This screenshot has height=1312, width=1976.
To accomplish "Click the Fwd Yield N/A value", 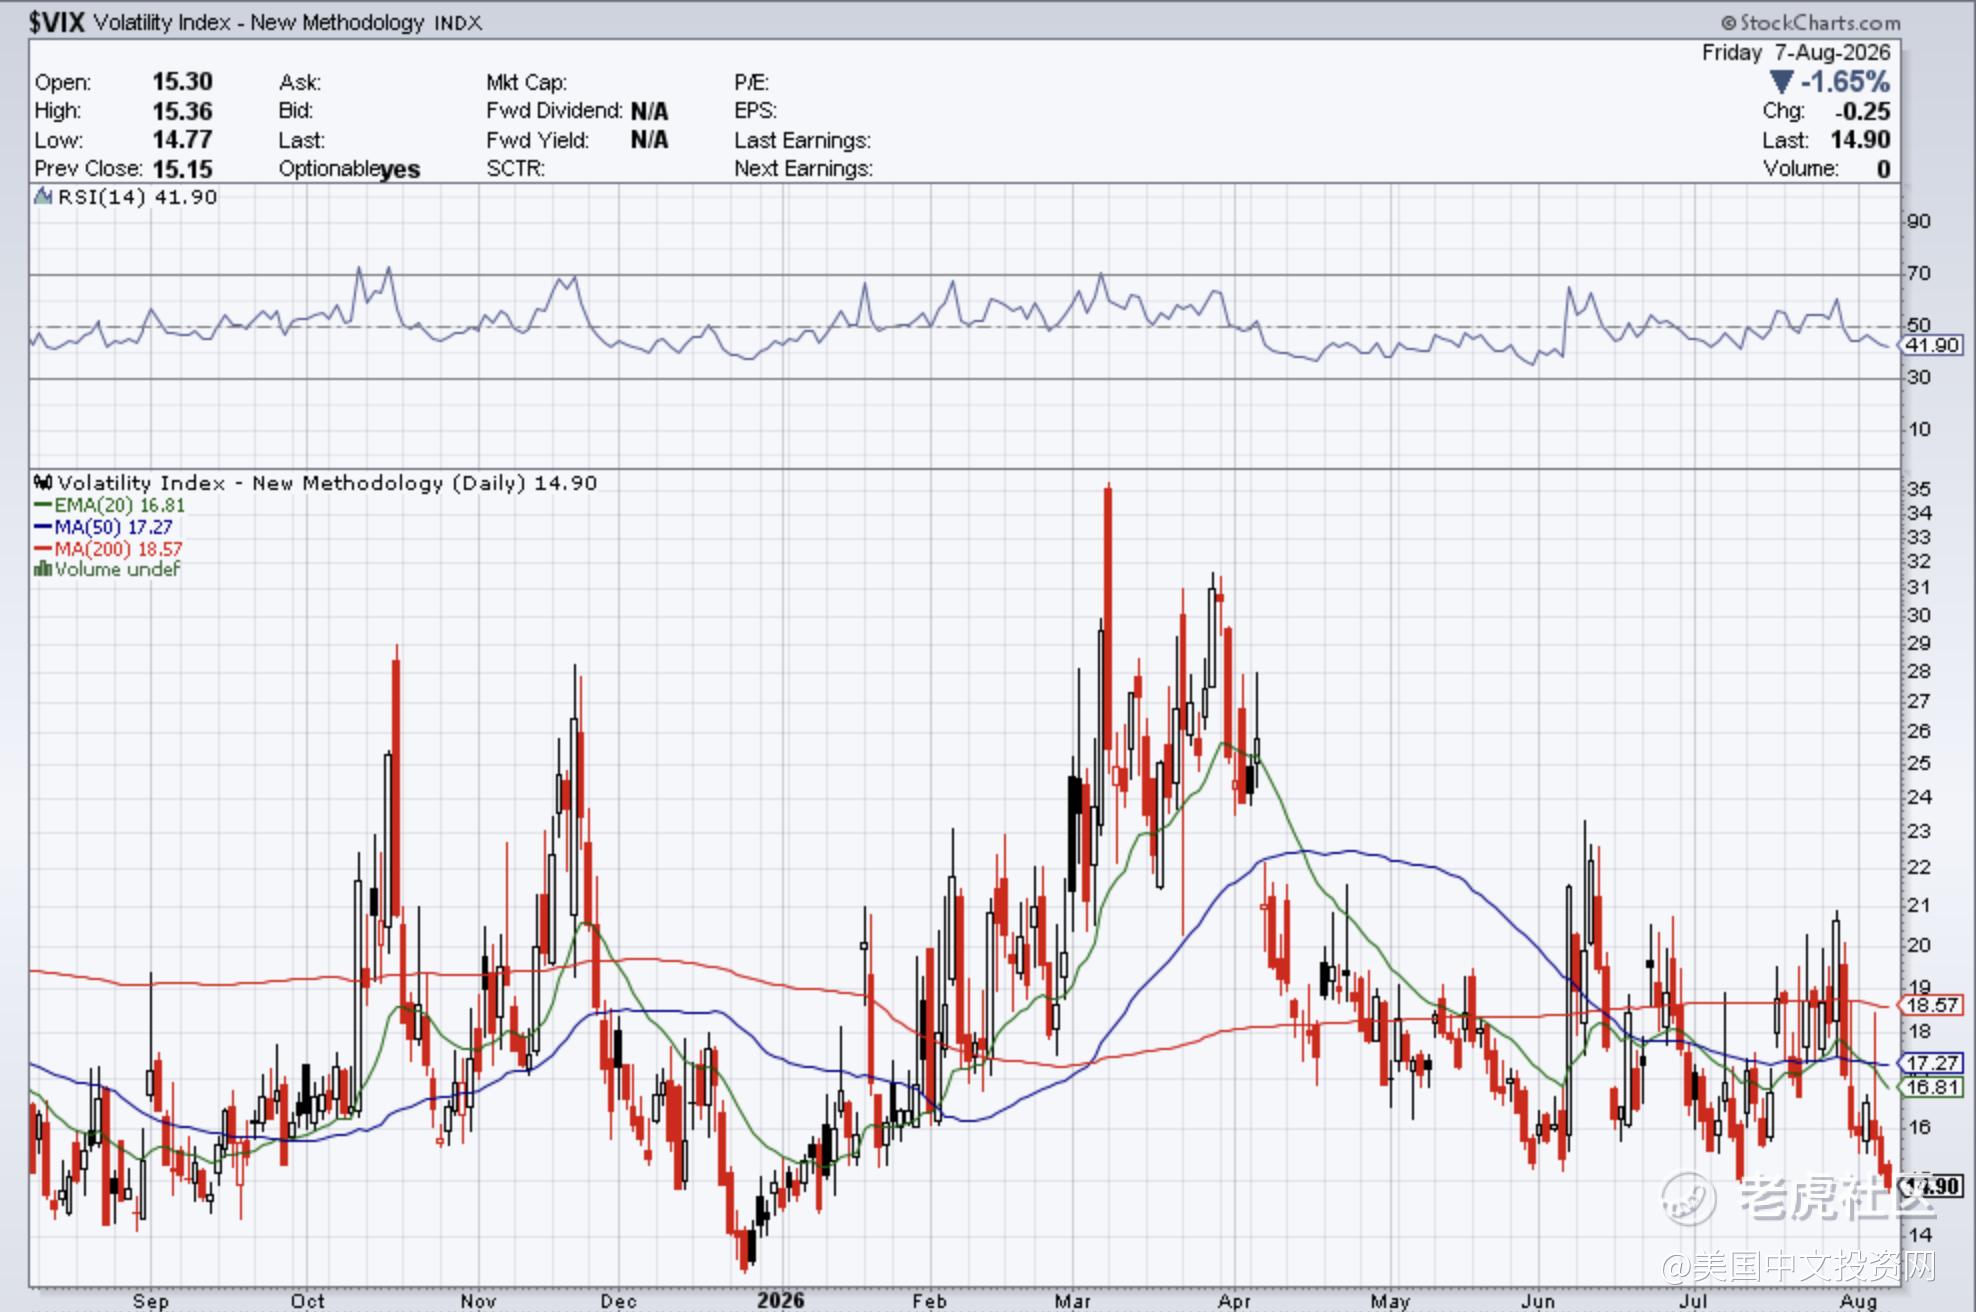I will (649, 140).
